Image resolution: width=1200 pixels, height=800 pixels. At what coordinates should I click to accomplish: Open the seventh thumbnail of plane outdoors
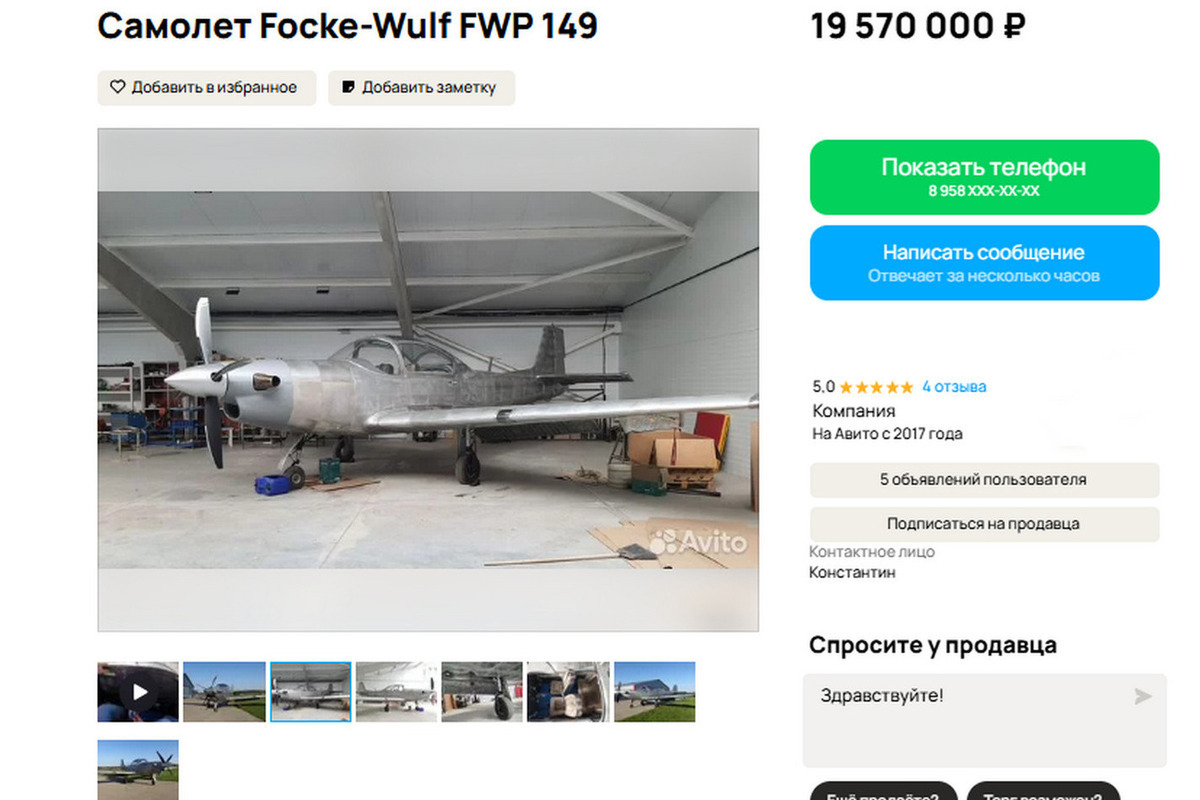[x=654, y=691]
